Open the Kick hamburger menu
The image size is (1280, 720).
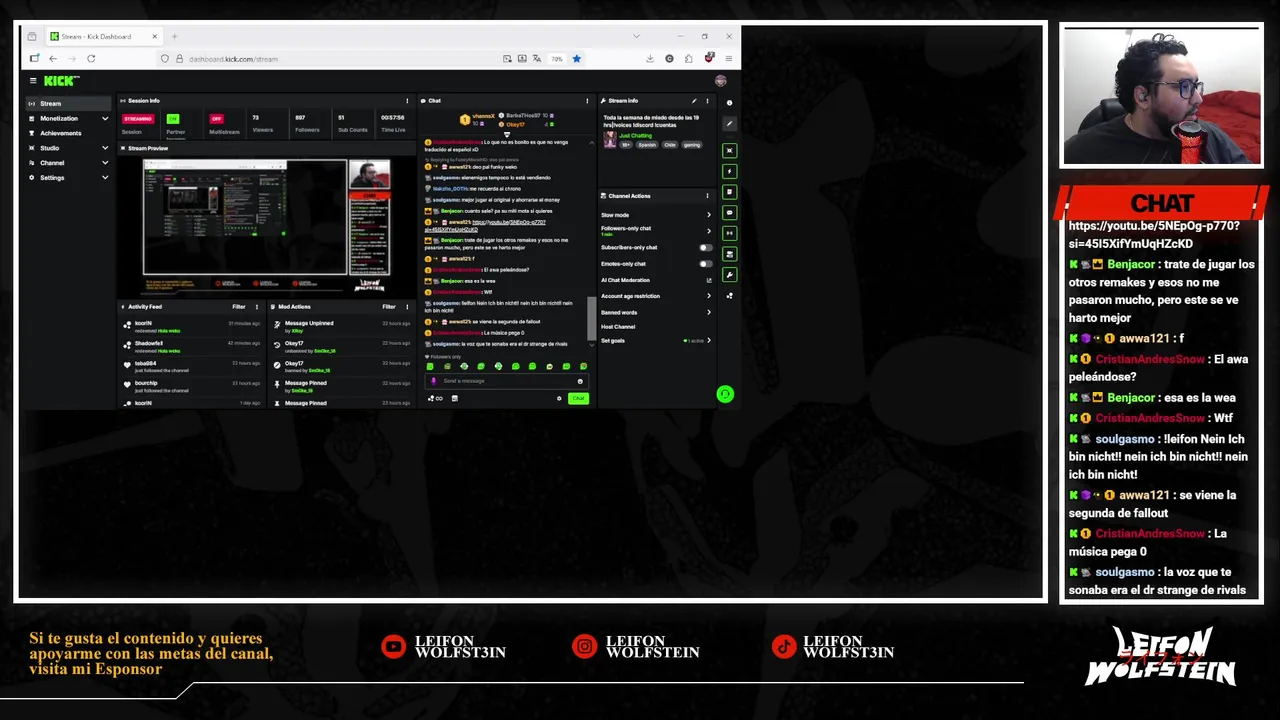33,81
